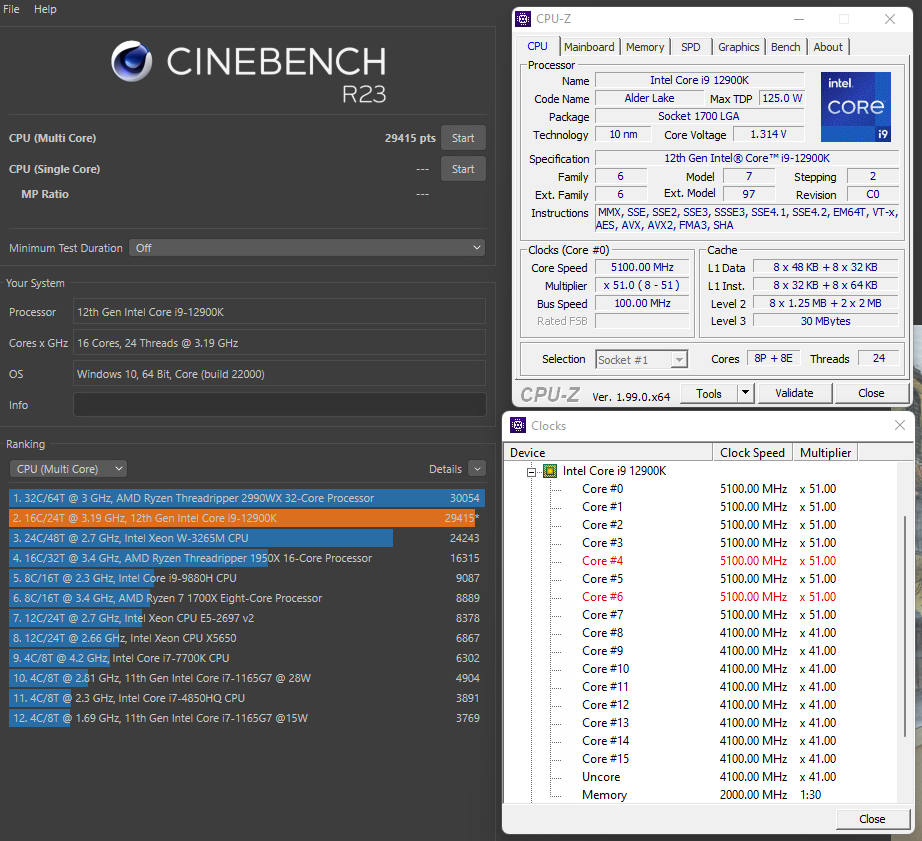Click Close button in CPU-Z main window
Viewport: 922px width, 841px height.
(871, 393)
